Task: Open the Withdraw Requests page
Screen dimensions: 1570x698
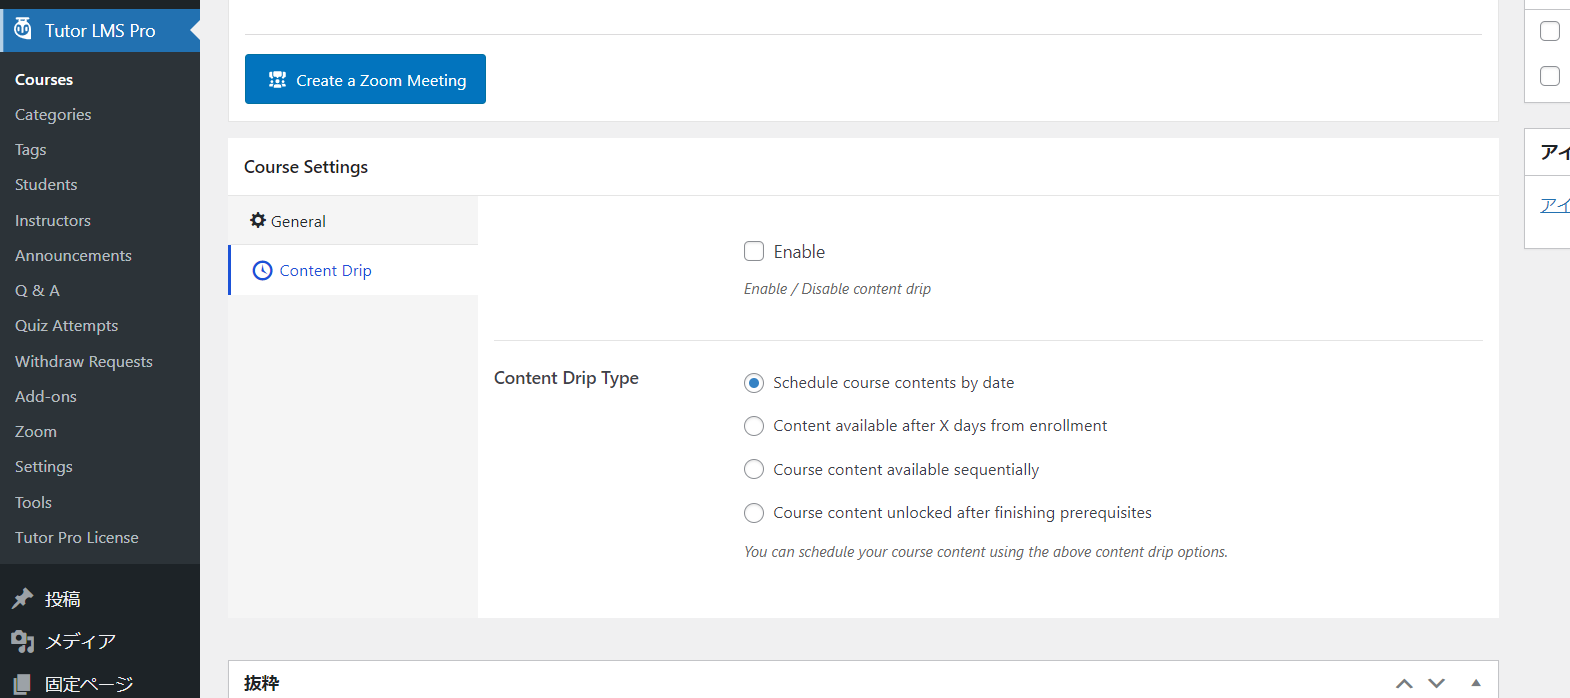Action: point(84,361)
